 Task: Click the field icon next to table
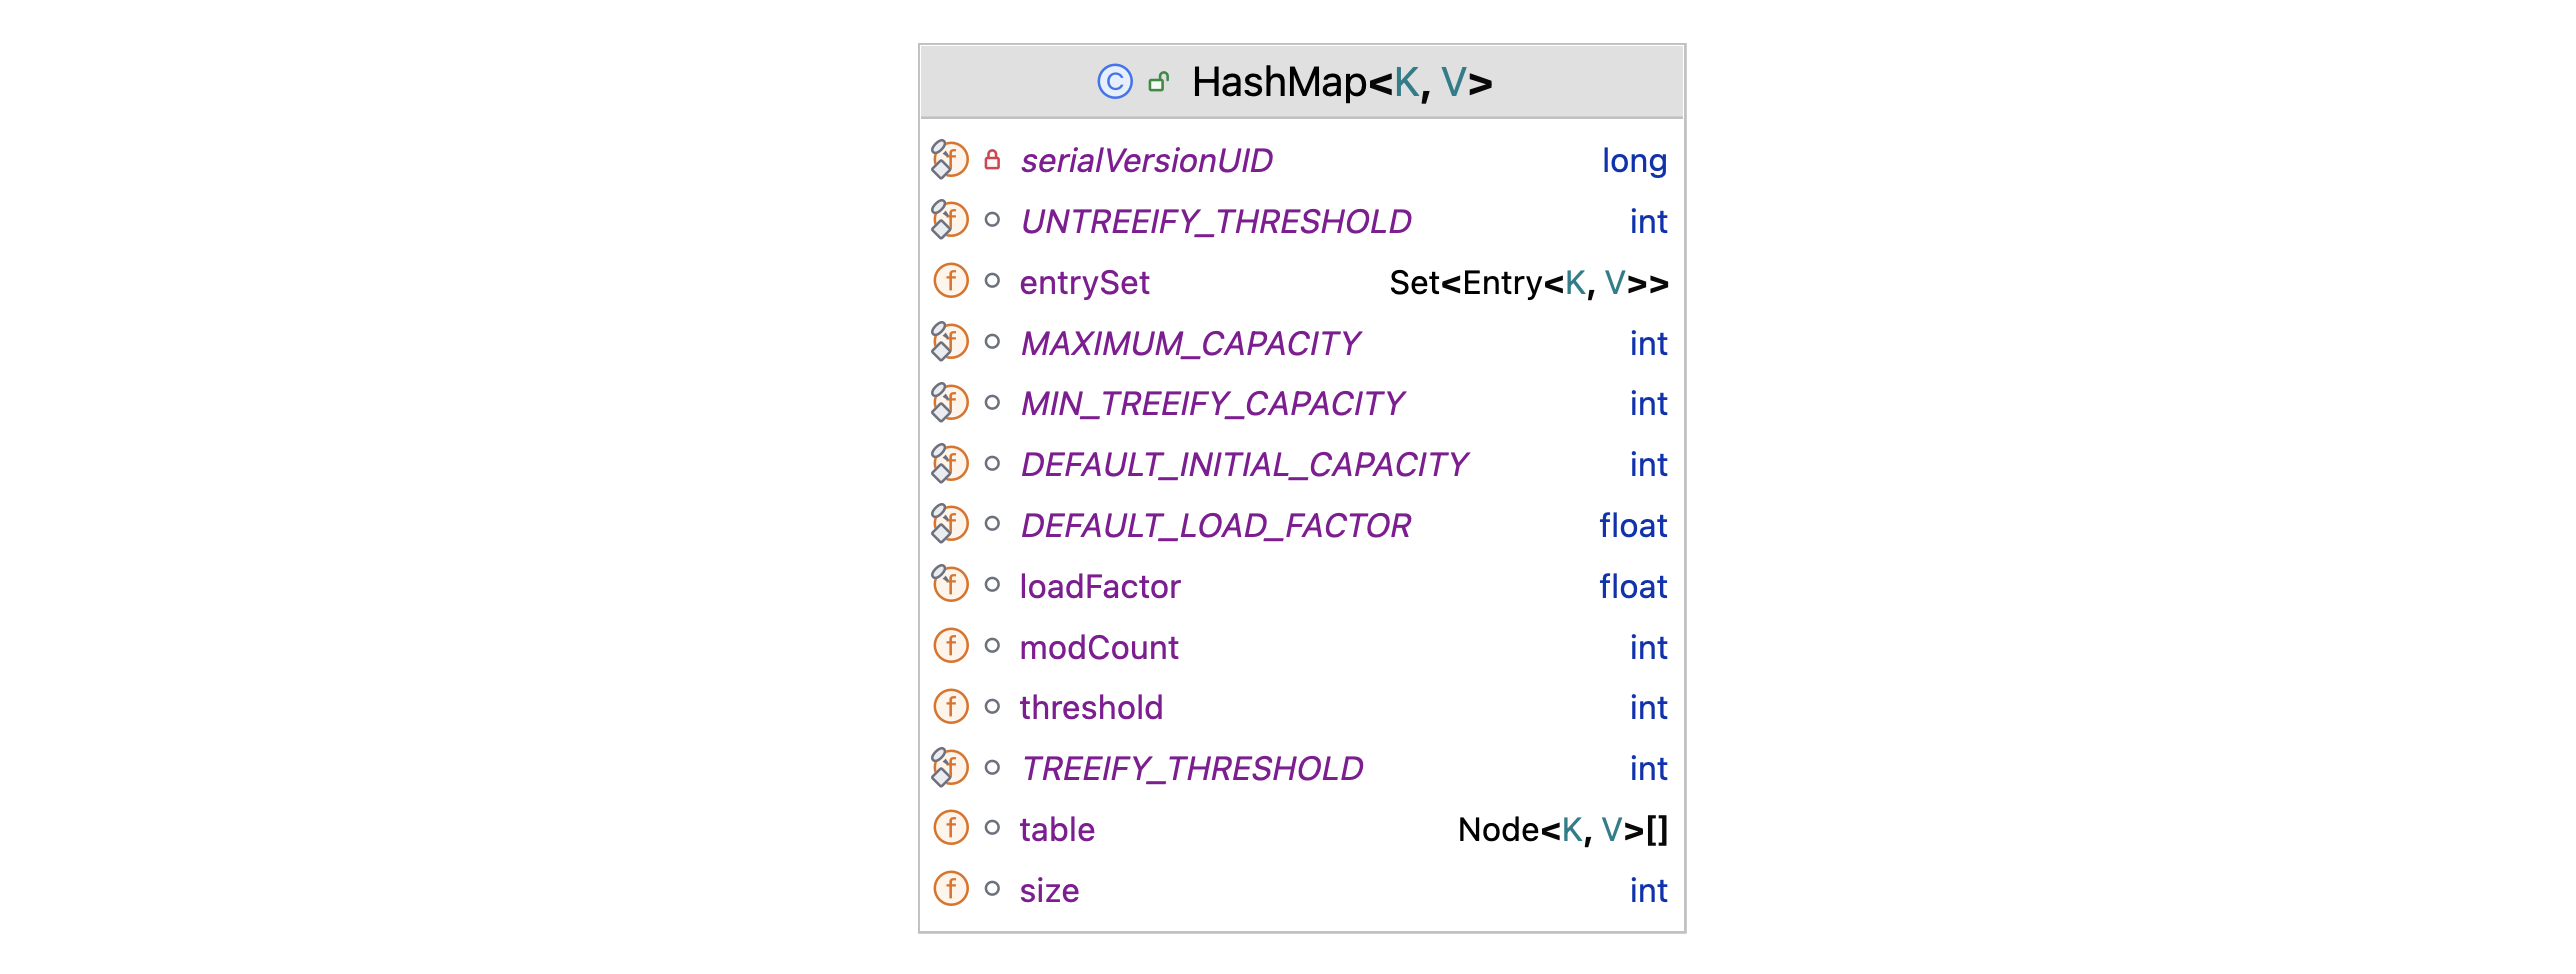point(951,829)
